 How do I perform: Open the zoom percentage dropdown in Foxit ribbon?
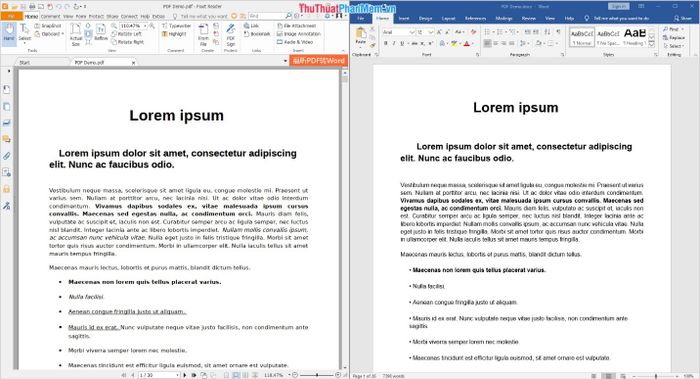(145, 26)
